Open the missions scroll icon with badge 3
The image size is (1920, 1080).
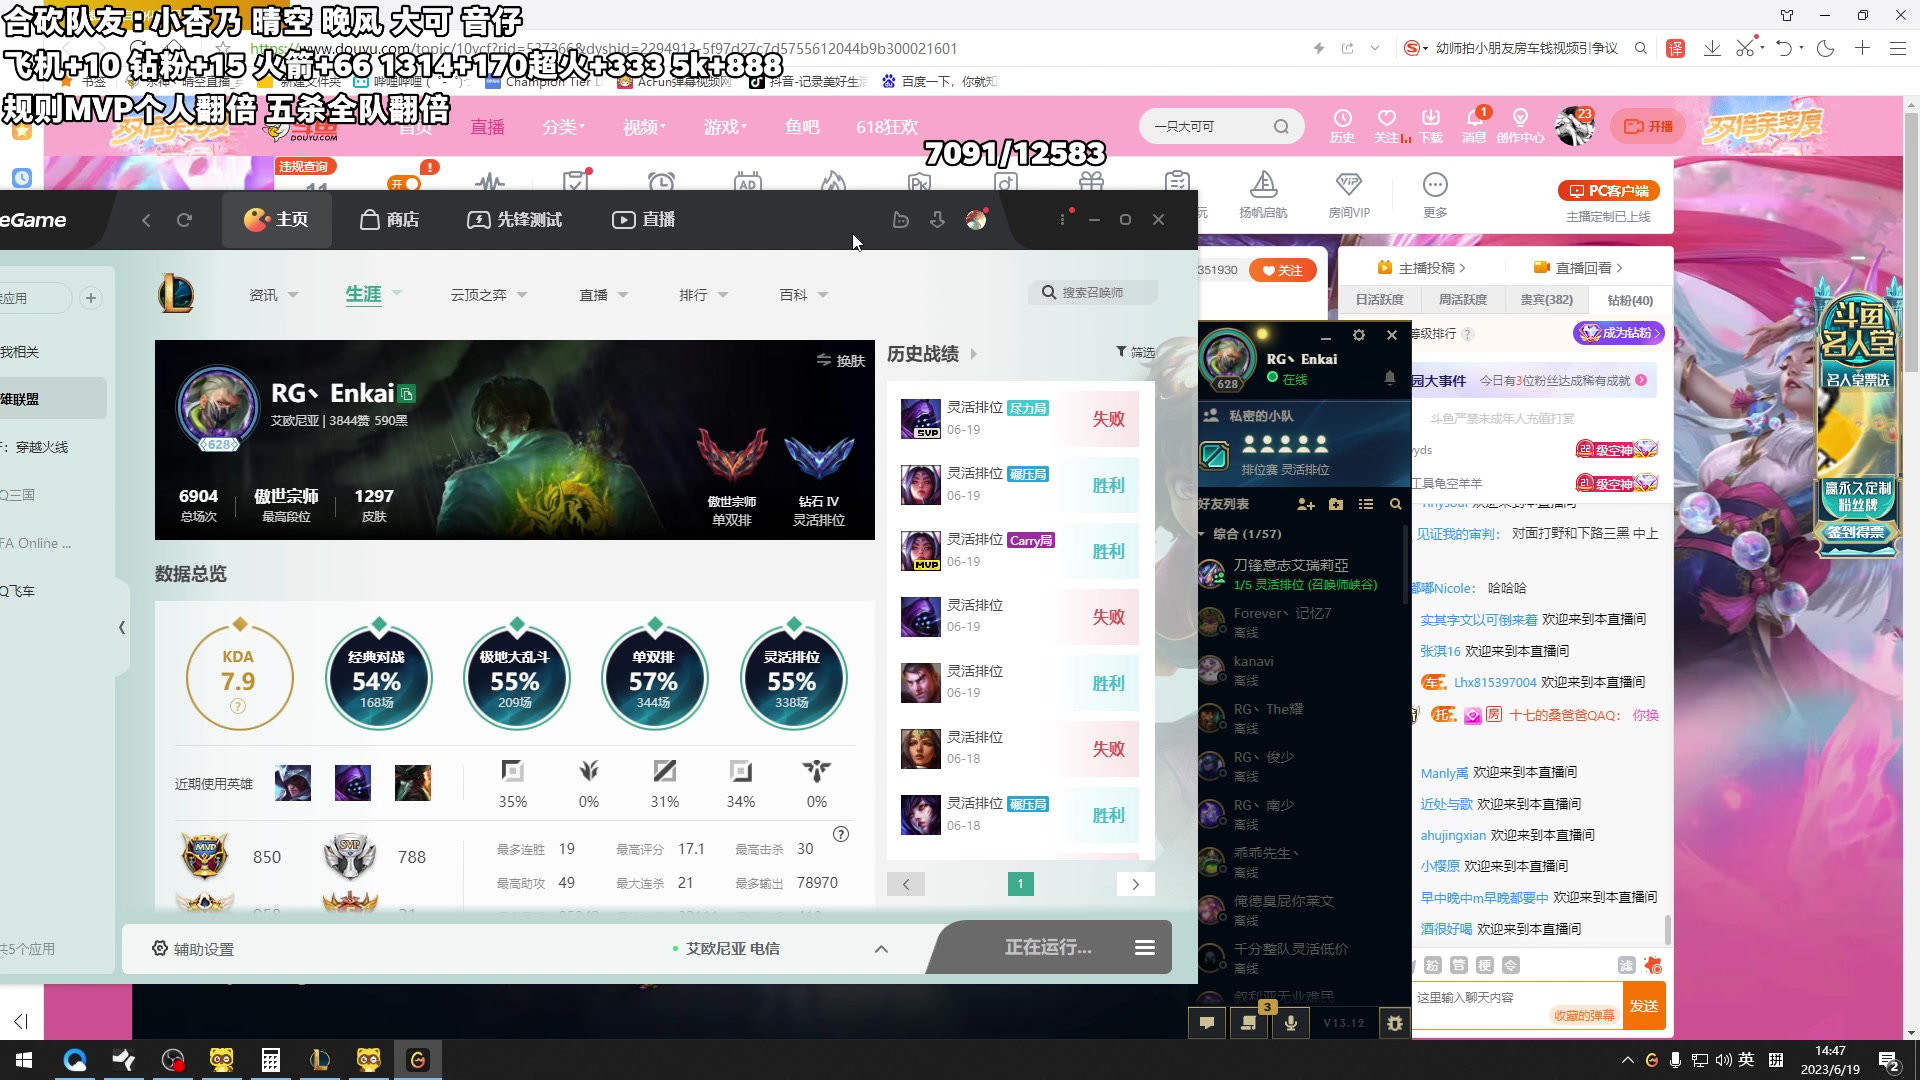[x=1249, y=1022]
